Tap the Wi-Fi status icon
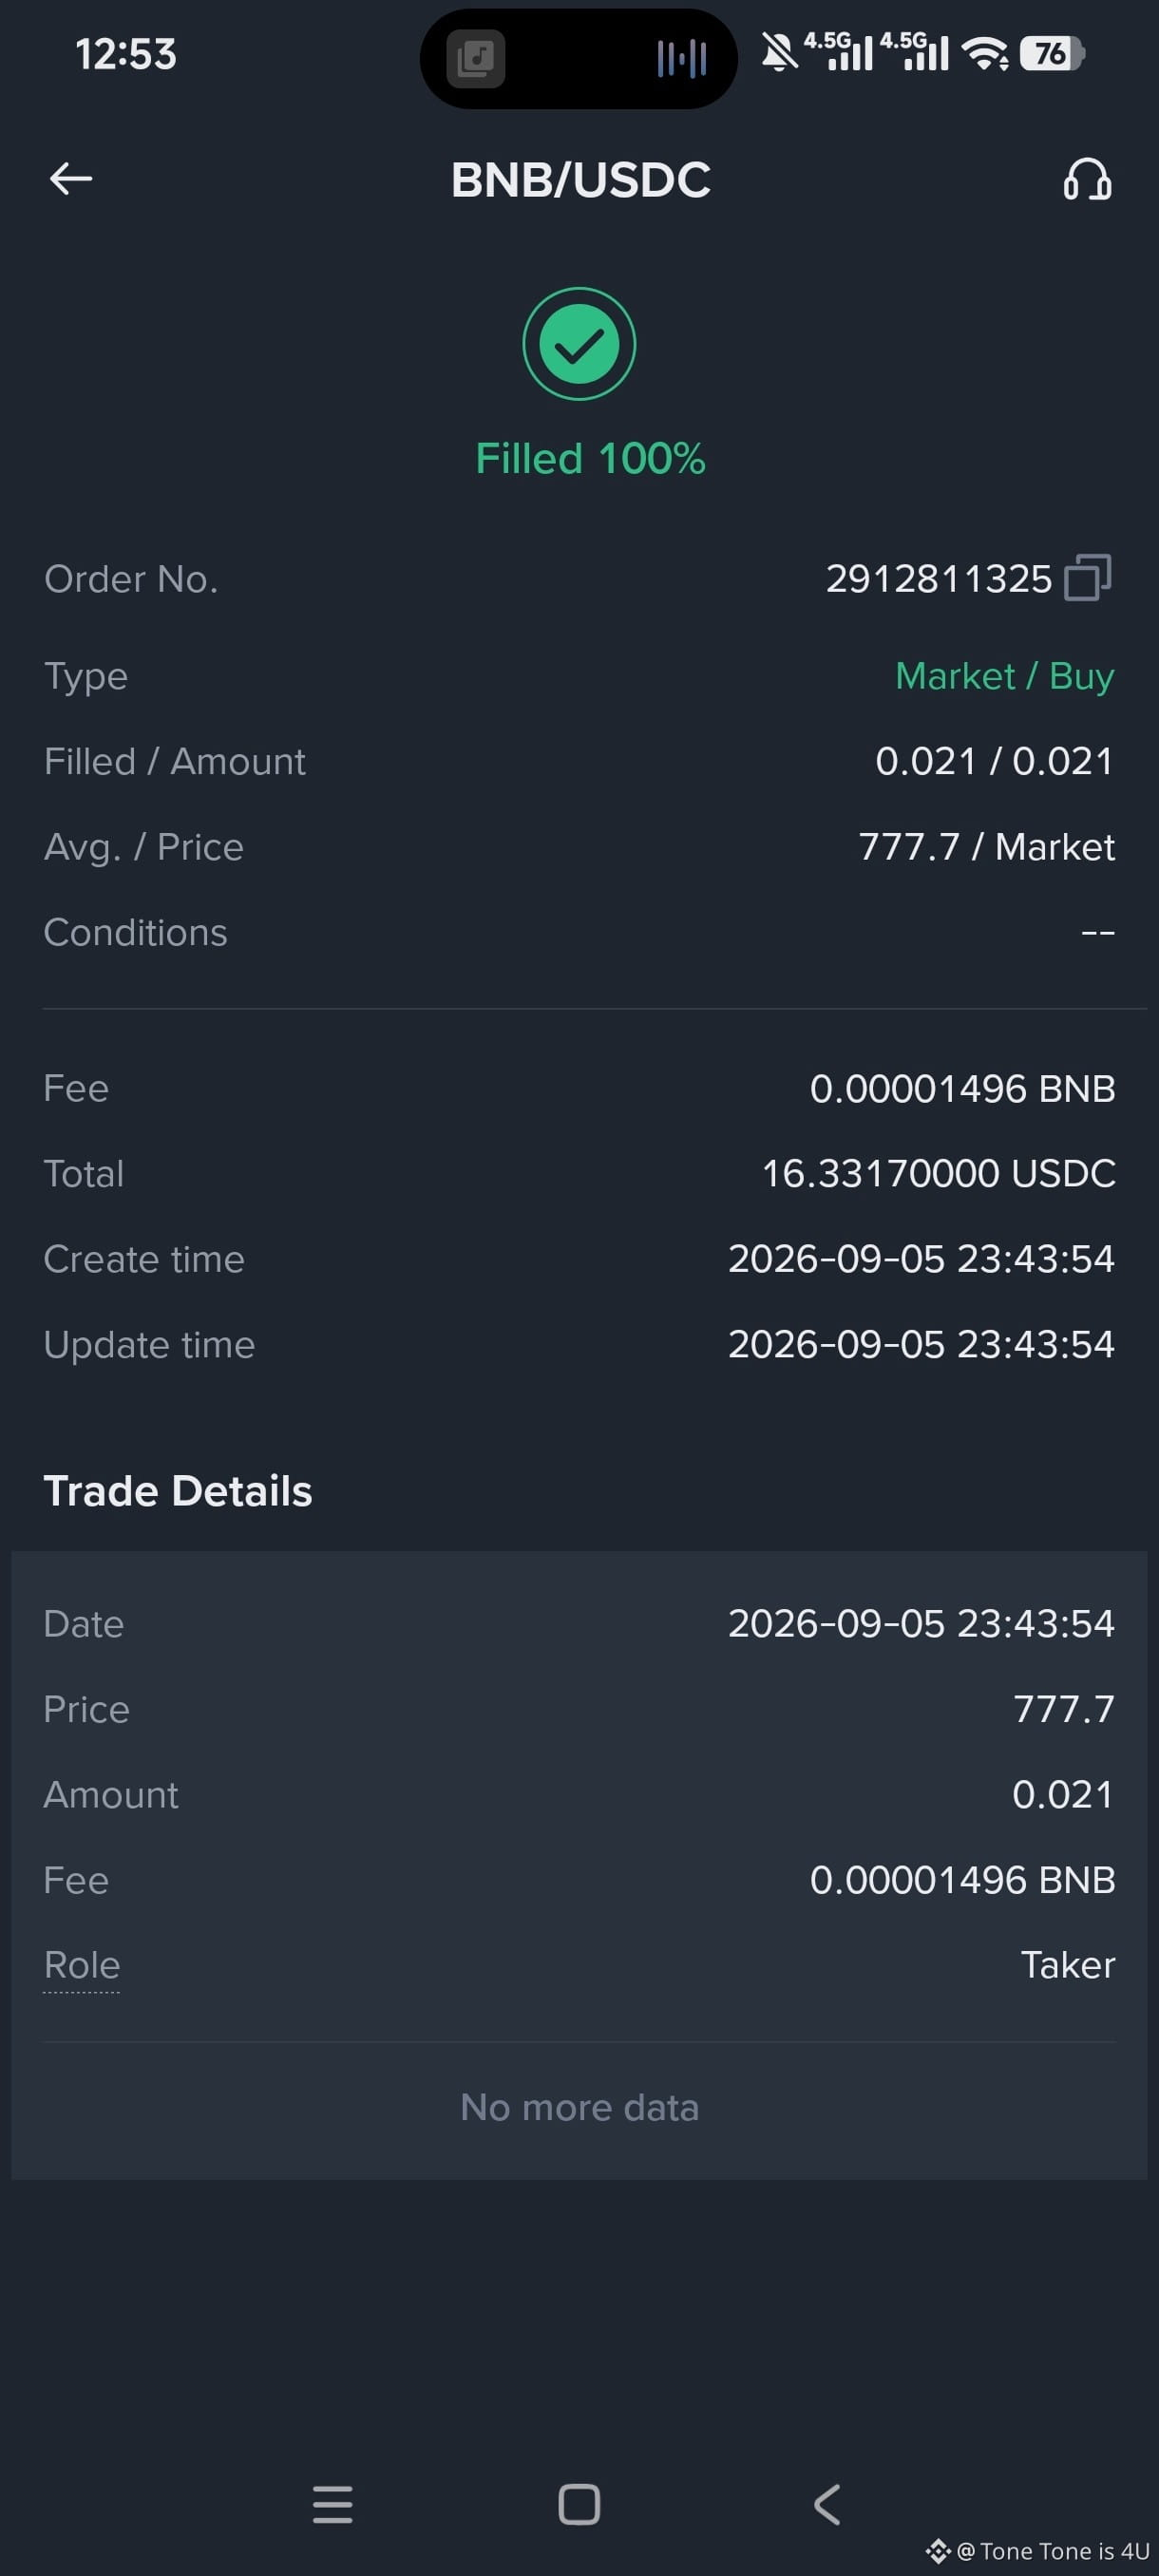1159x2576 pixels. (x=986, y=53)
